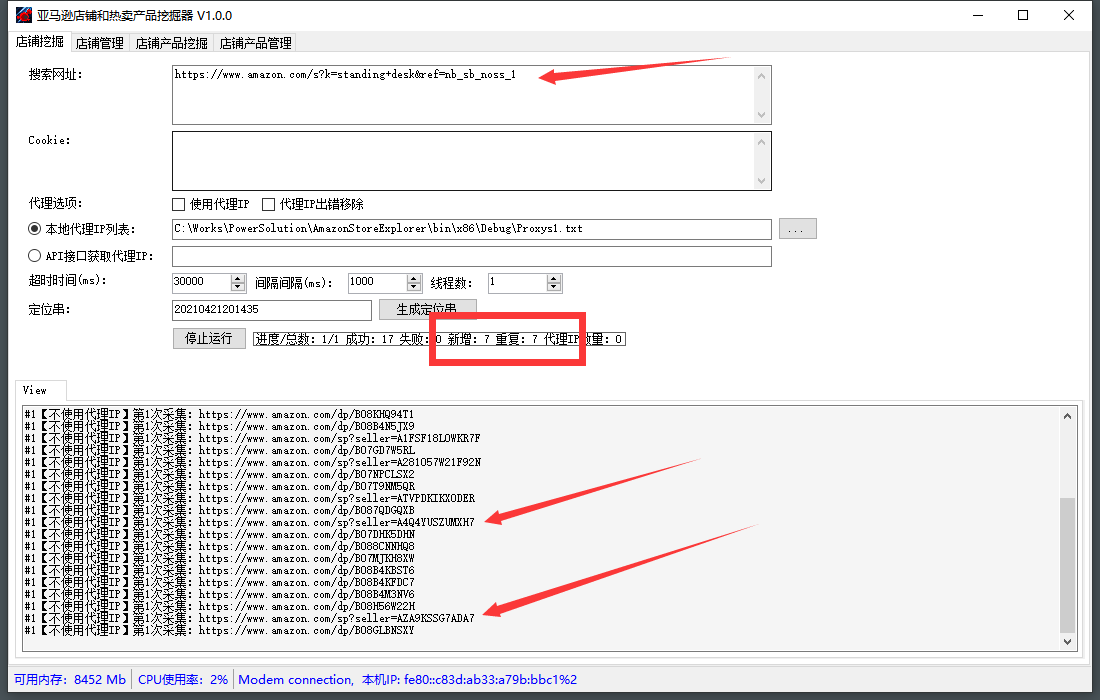The width and height of the screenshot is (1100, 700).
Task: Click the app icon in the title bar
Action: coord(23,15)
